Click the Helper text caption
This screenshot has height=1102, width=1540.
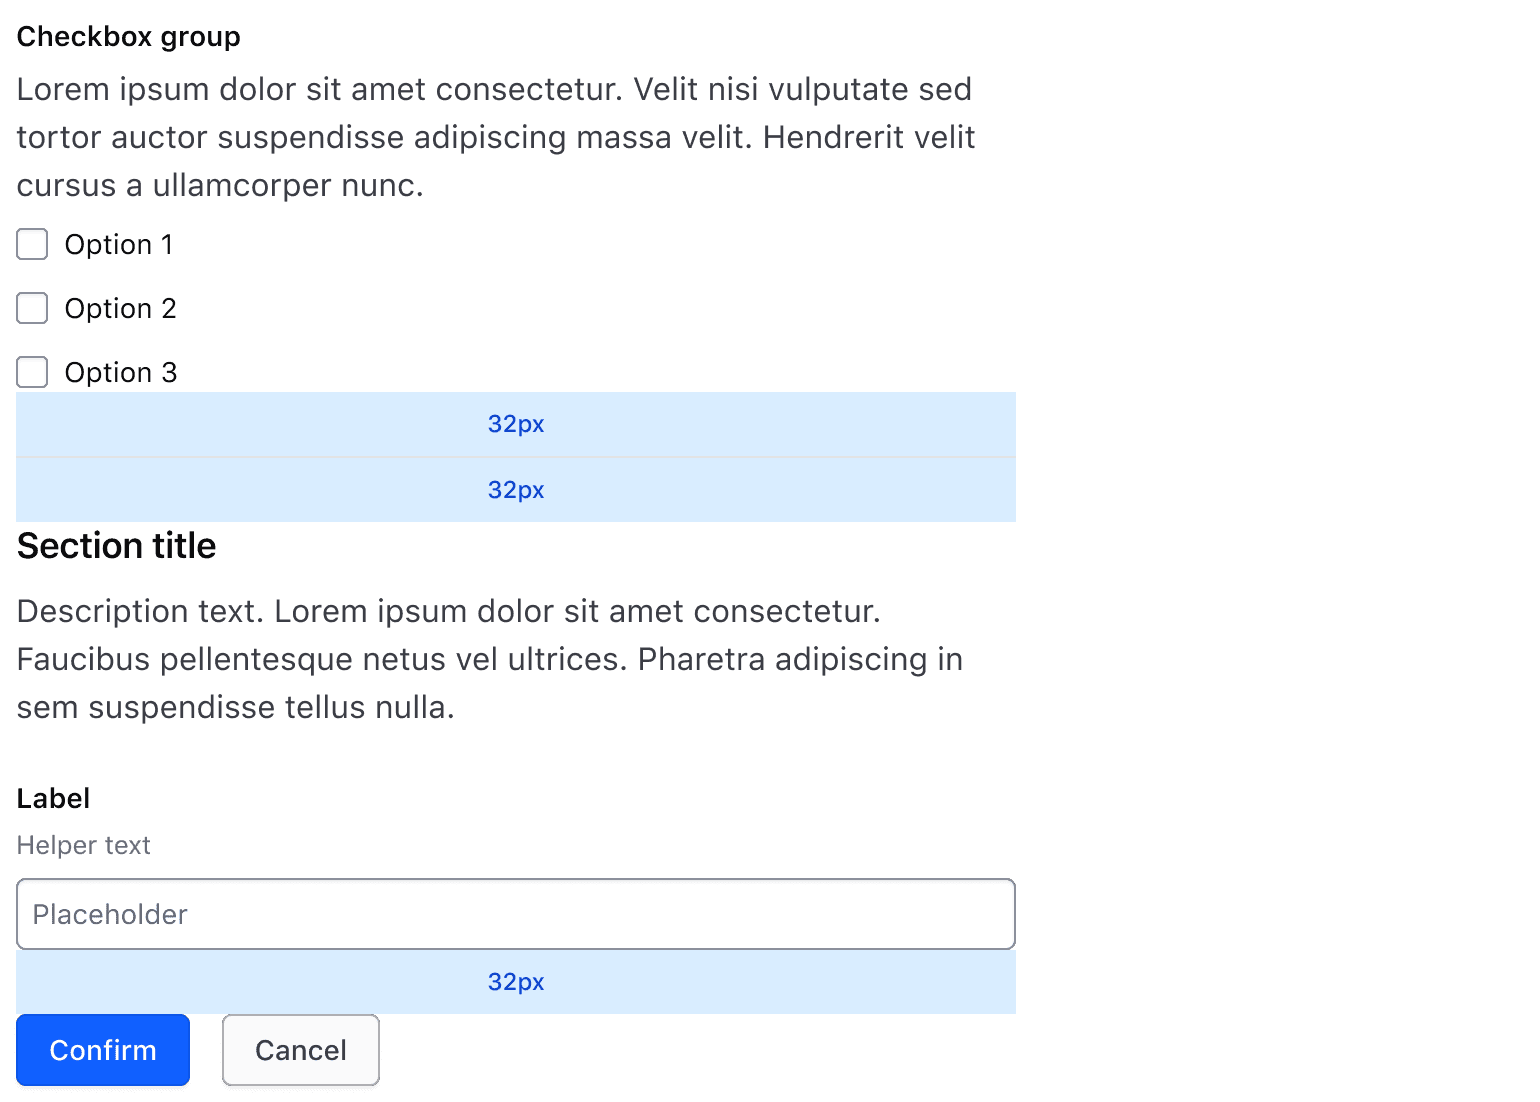[x=83, y=845]
